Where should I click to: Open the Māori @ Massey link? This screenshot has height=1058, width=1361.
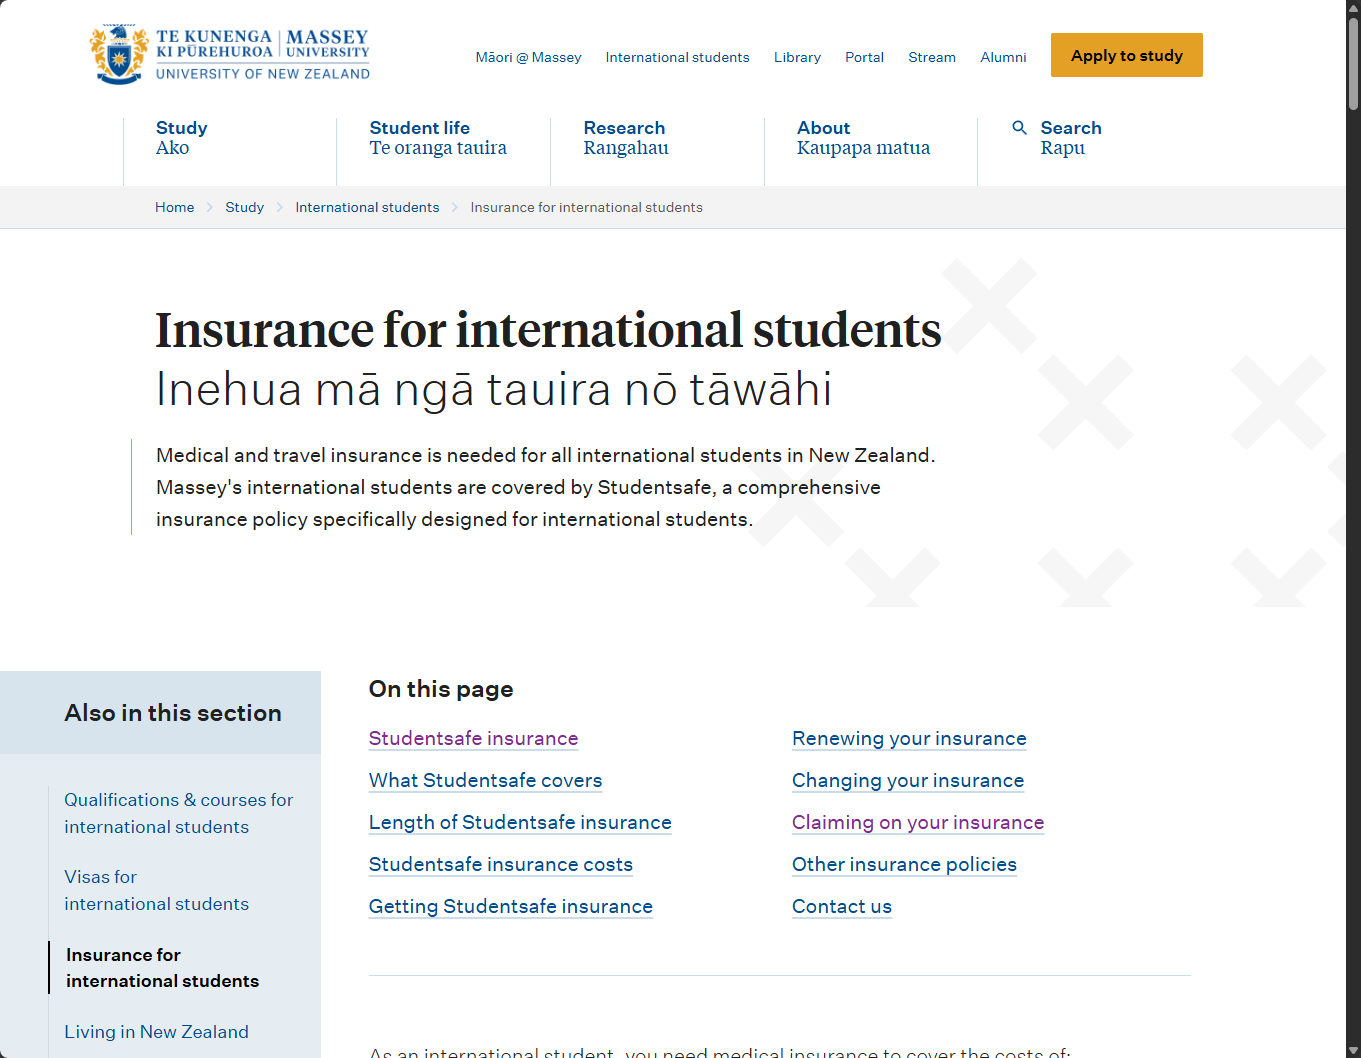(x=528, y=57)
